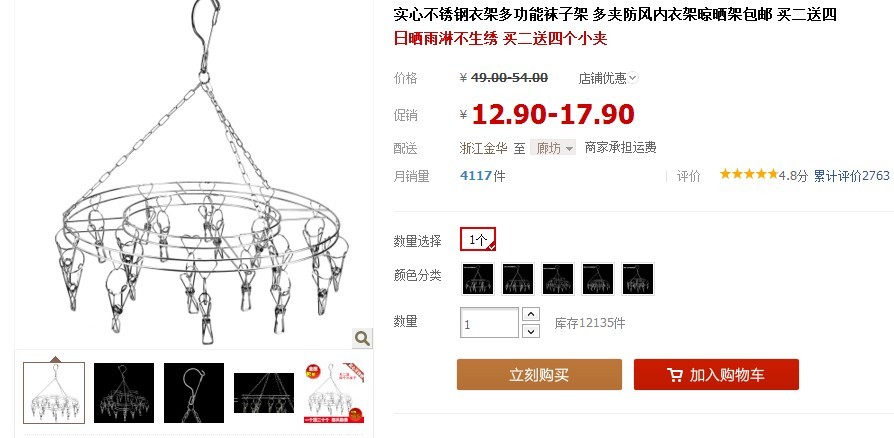Screen dimensions: 894x438
Task: Click the shopping cart icon on the red button
Action: click(x=674, y=375)
